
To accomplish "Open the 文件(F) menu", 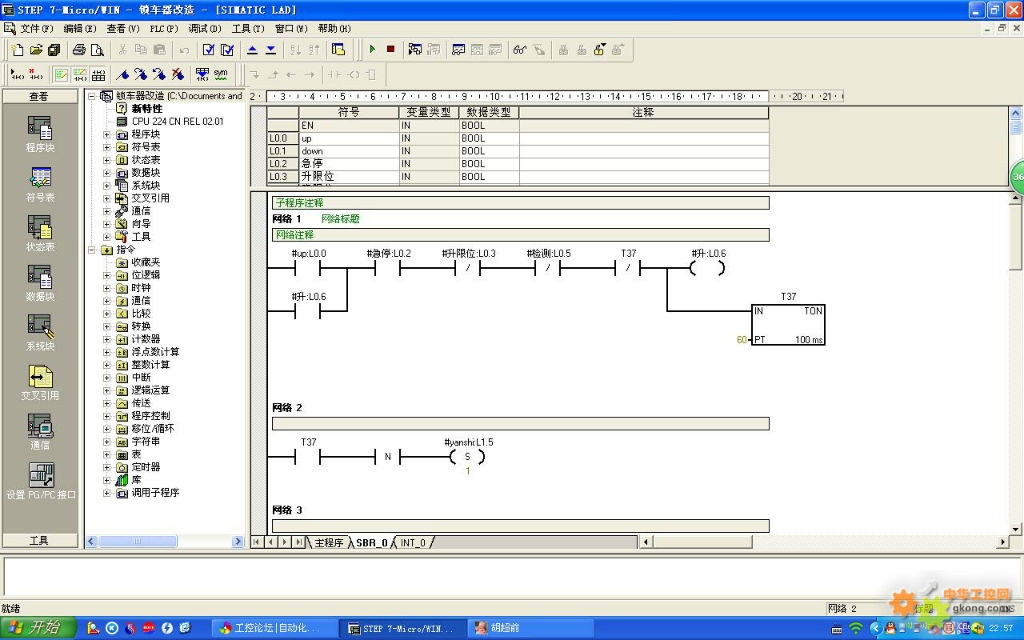I will pos(36,29).
